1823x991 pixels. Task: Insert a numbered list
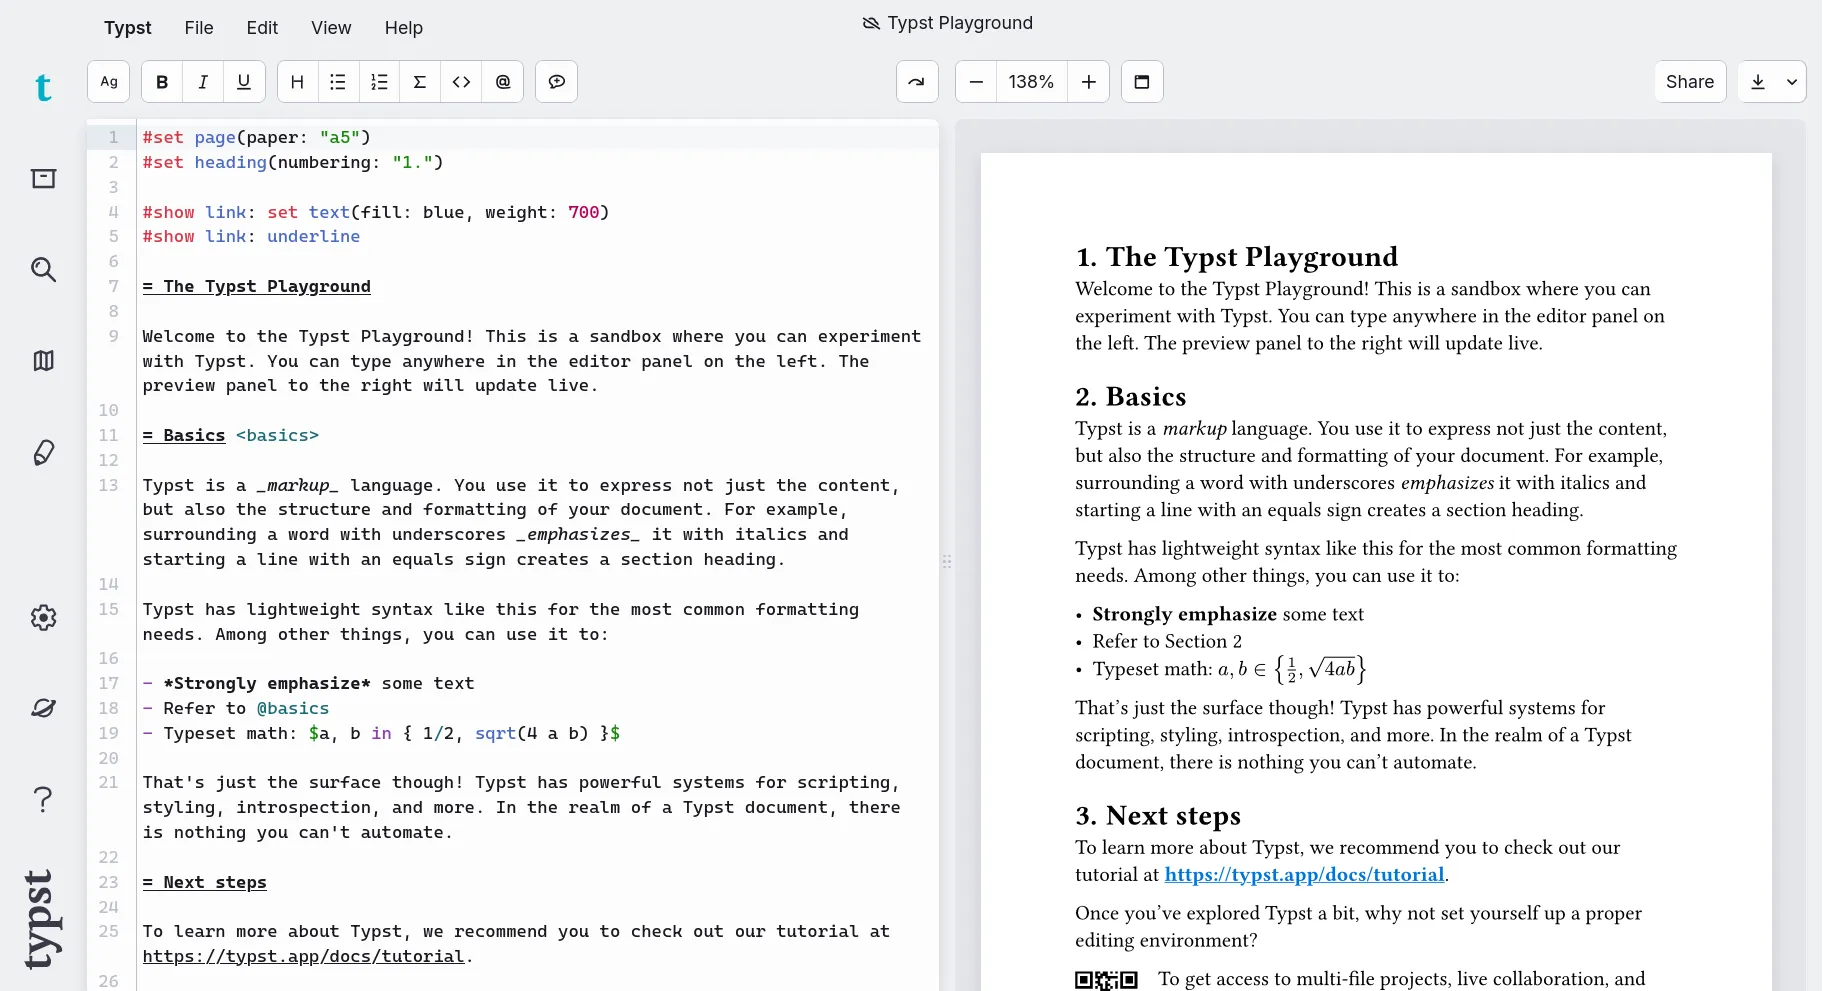click(379, 82)
